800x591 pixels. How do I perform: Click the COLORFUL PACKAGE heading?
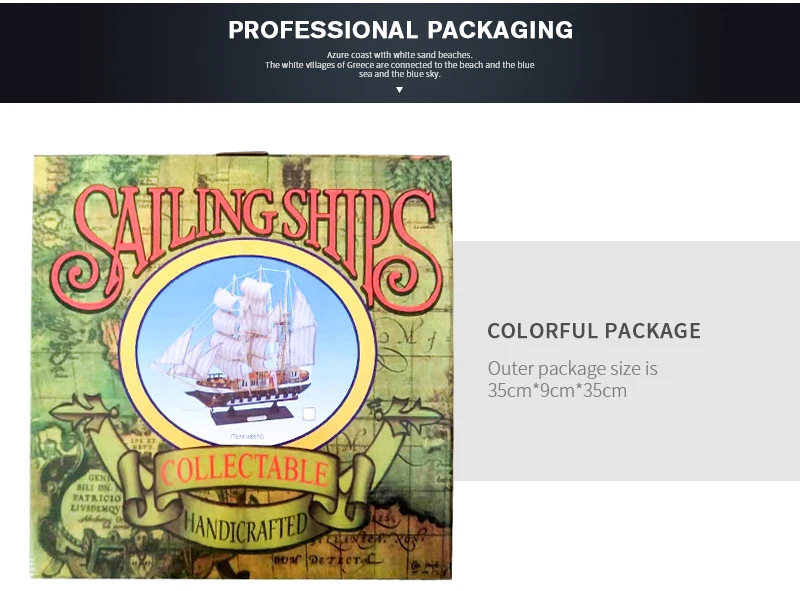(x=594, y=331)
